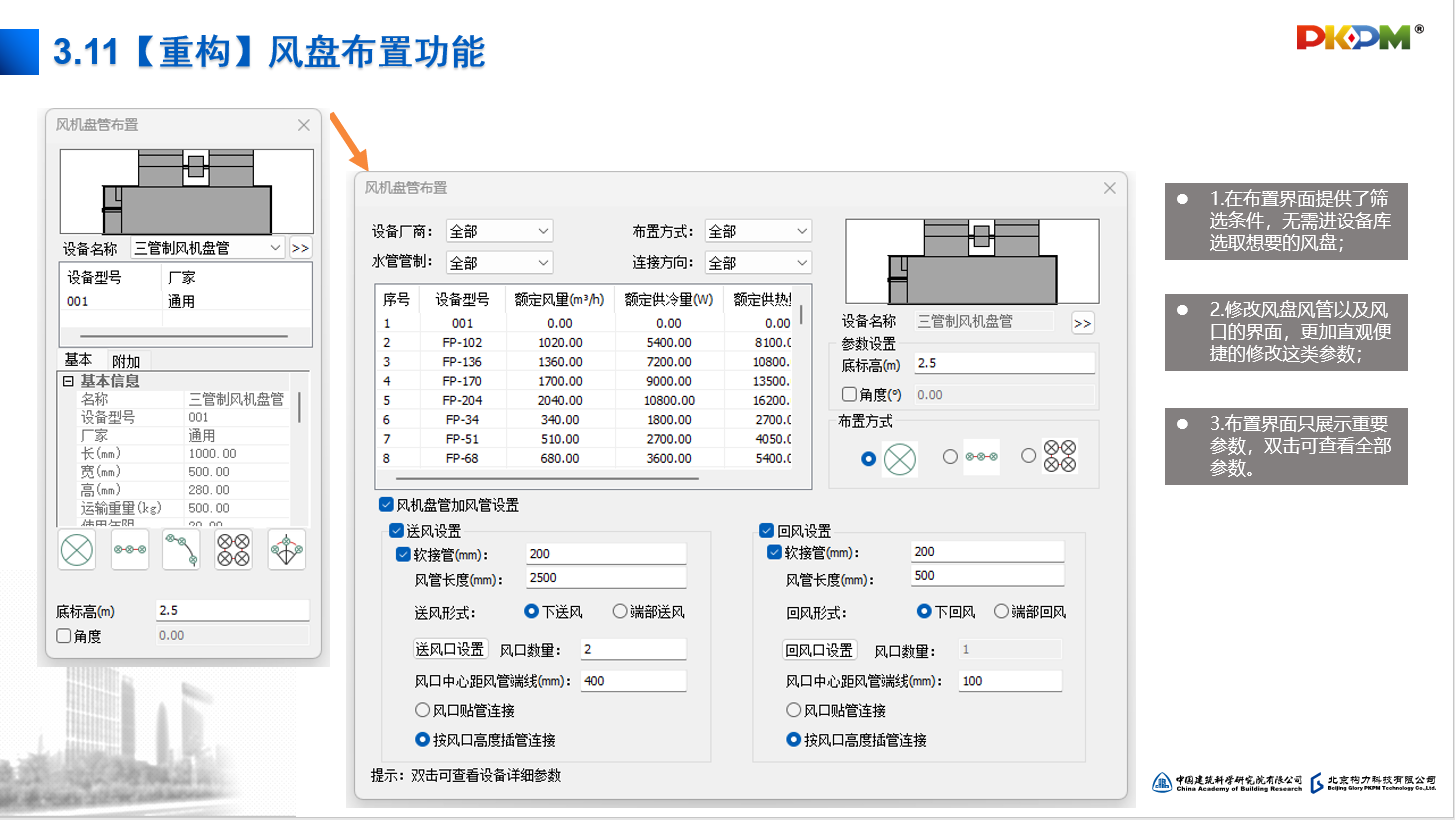Viewport: 1455px width, 820px height.
Task: Switch to the 附加 tab
Action: 126,361
